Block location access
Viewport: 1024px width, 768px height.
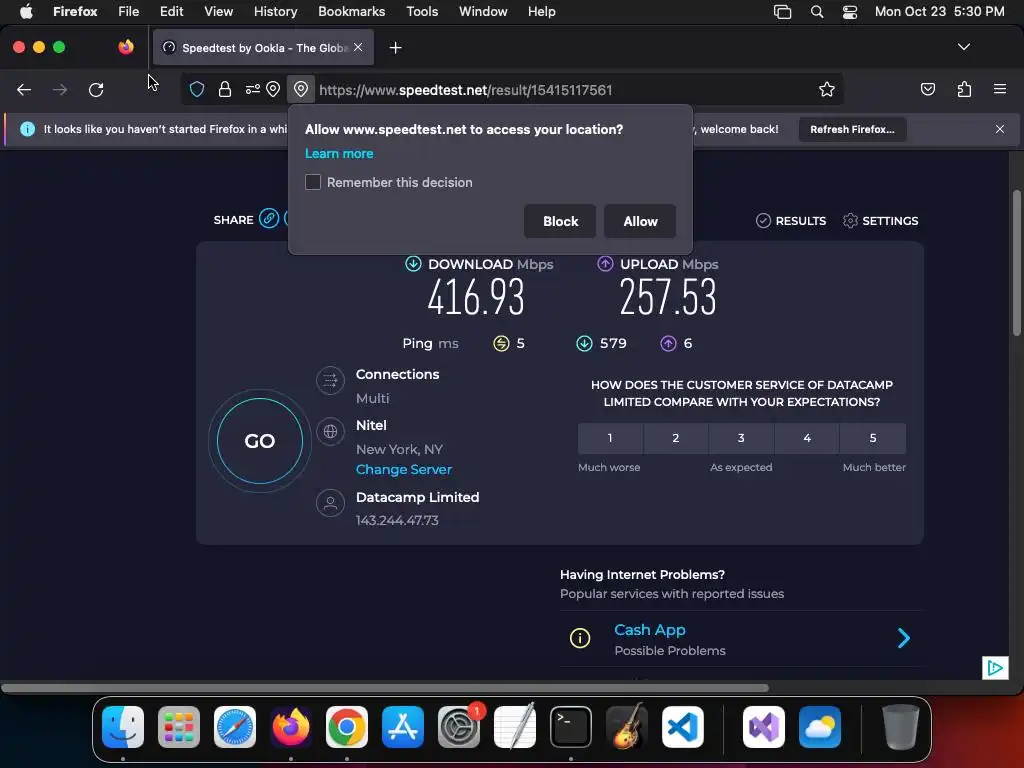click(560, 221)
